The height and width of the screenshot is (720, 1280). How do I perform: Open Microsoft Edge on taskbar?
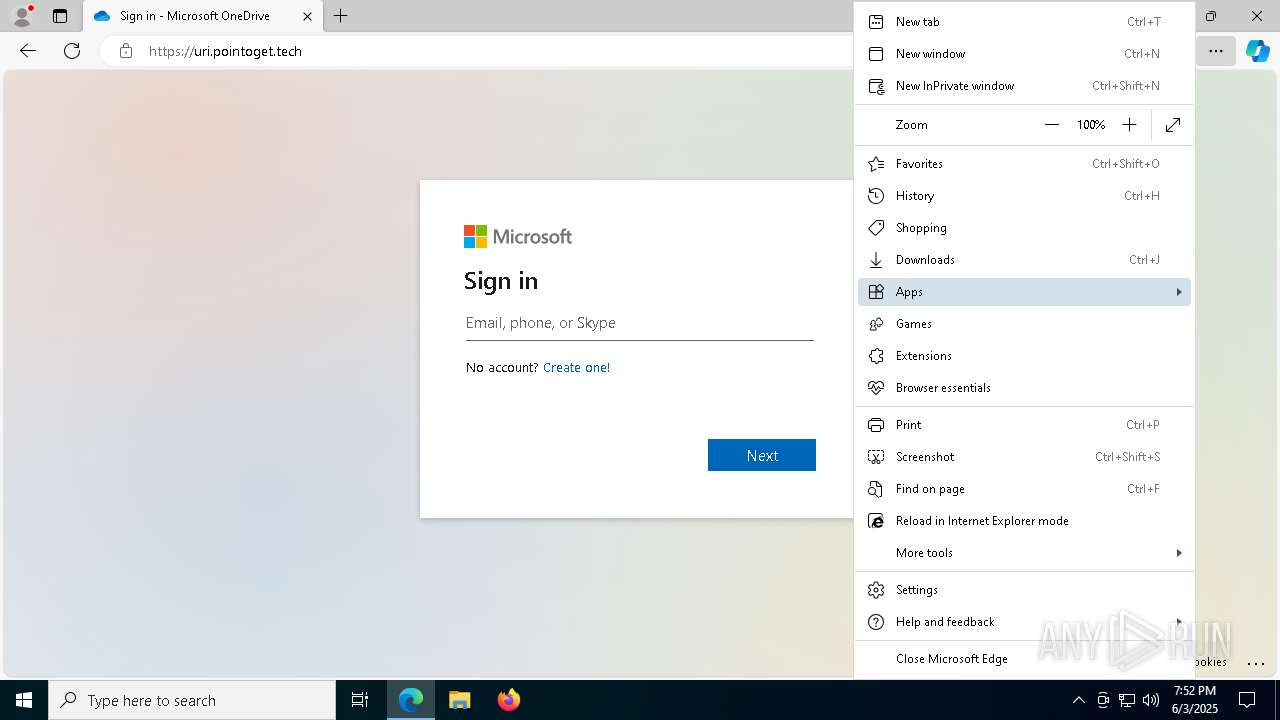click(411, 700)
